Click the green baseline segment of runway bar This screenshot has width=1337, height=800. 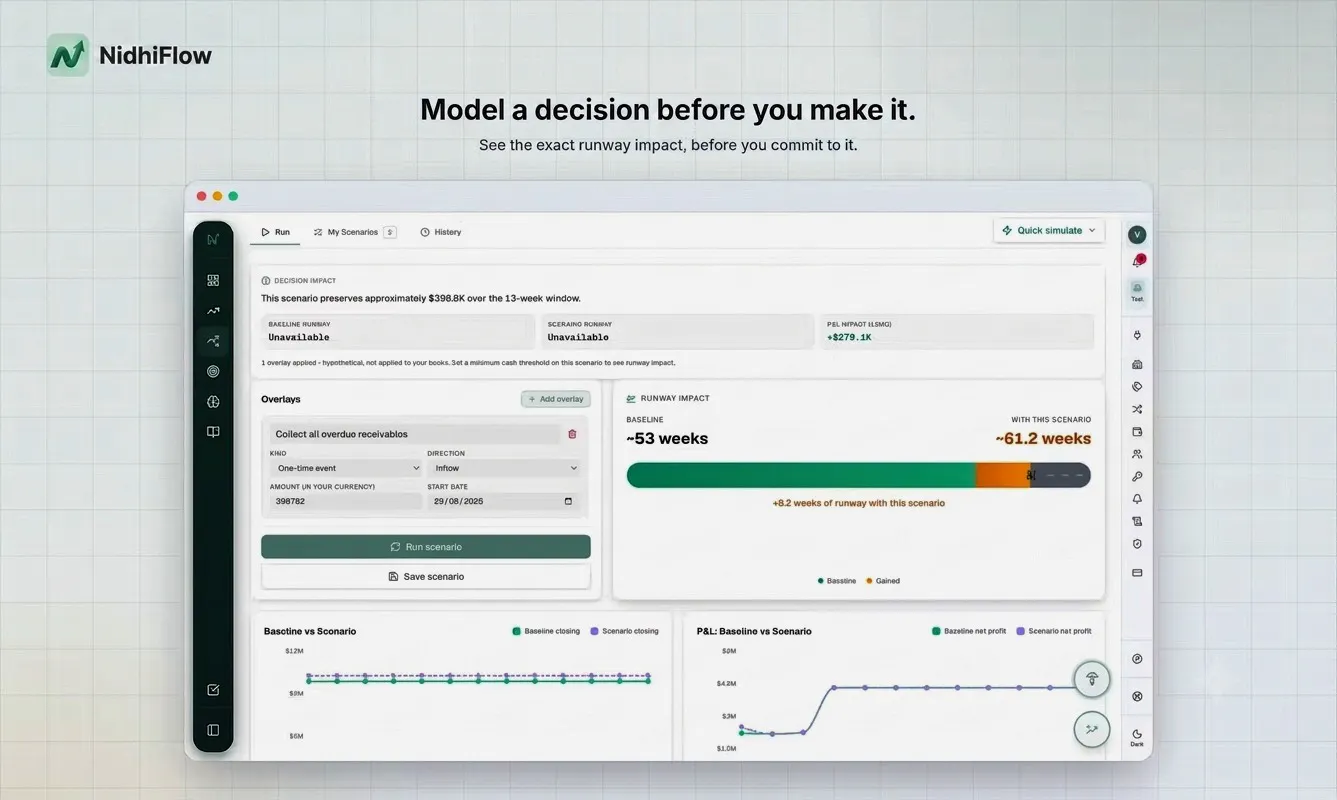coord(801,475)
